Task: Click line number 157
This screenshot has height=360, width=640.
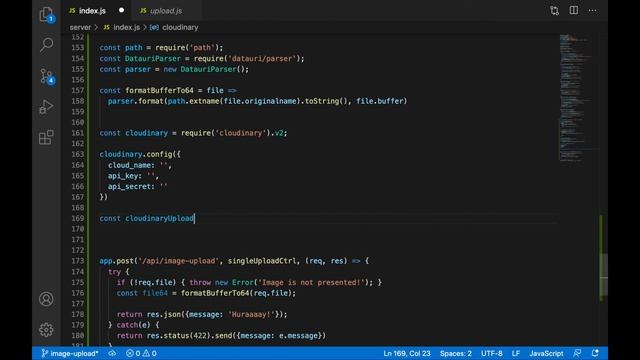Action: tap(78, 91)
